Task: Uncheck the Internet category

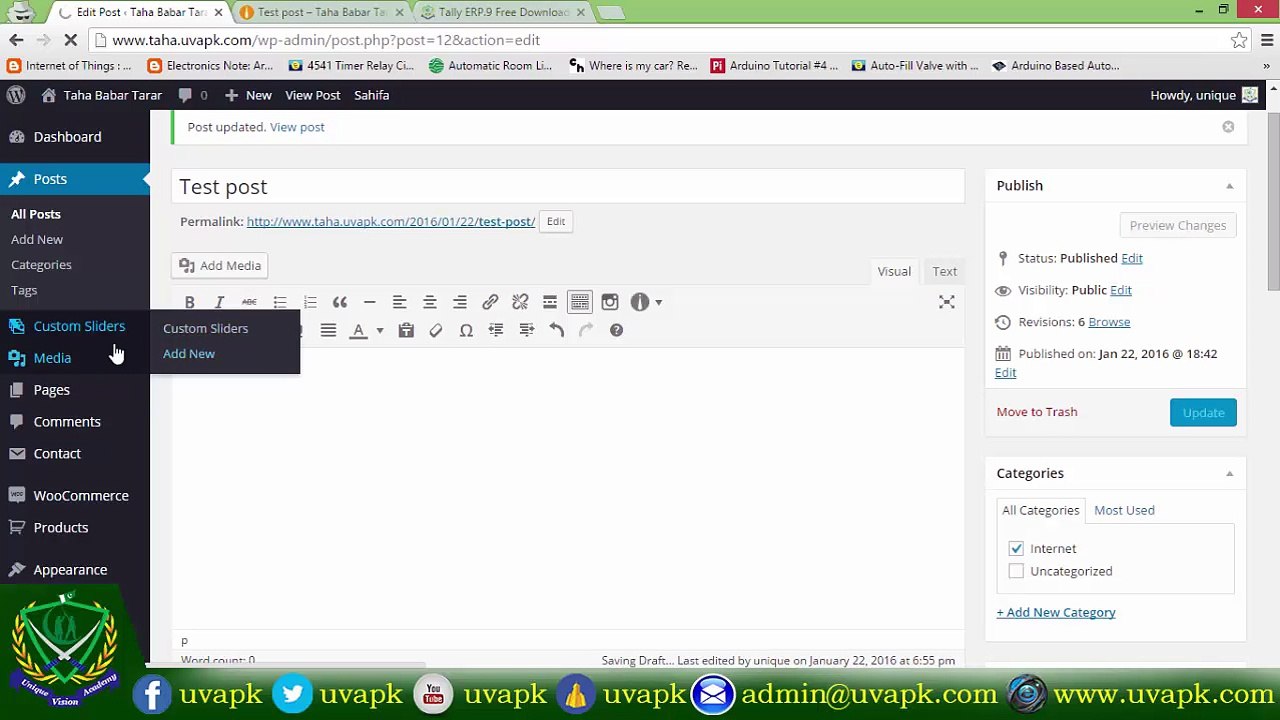Action: pyautogui.click(x=1016, y=548)
